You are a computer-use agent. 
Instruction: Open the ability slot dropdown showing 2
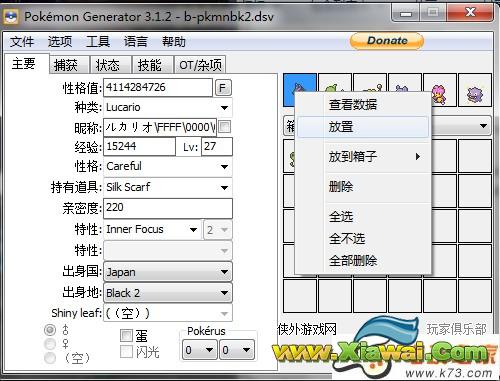pos(217,230)
